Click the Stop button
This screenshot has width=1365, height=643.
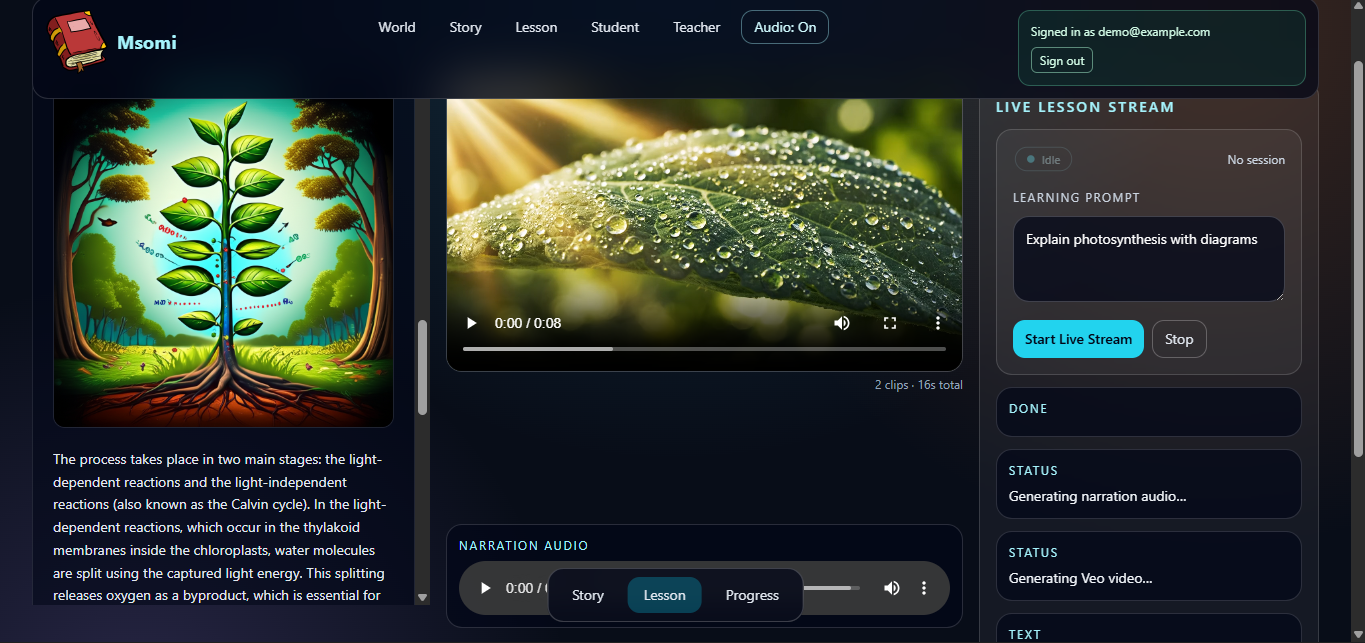[1179, 339]
